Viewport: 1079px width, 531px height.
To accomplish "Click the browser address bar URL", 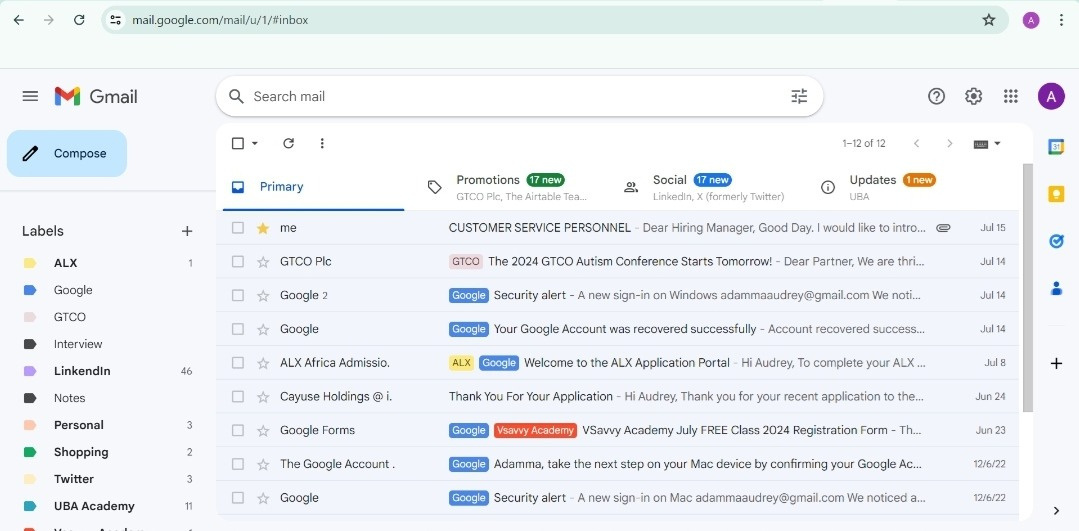I will (220, 20).
